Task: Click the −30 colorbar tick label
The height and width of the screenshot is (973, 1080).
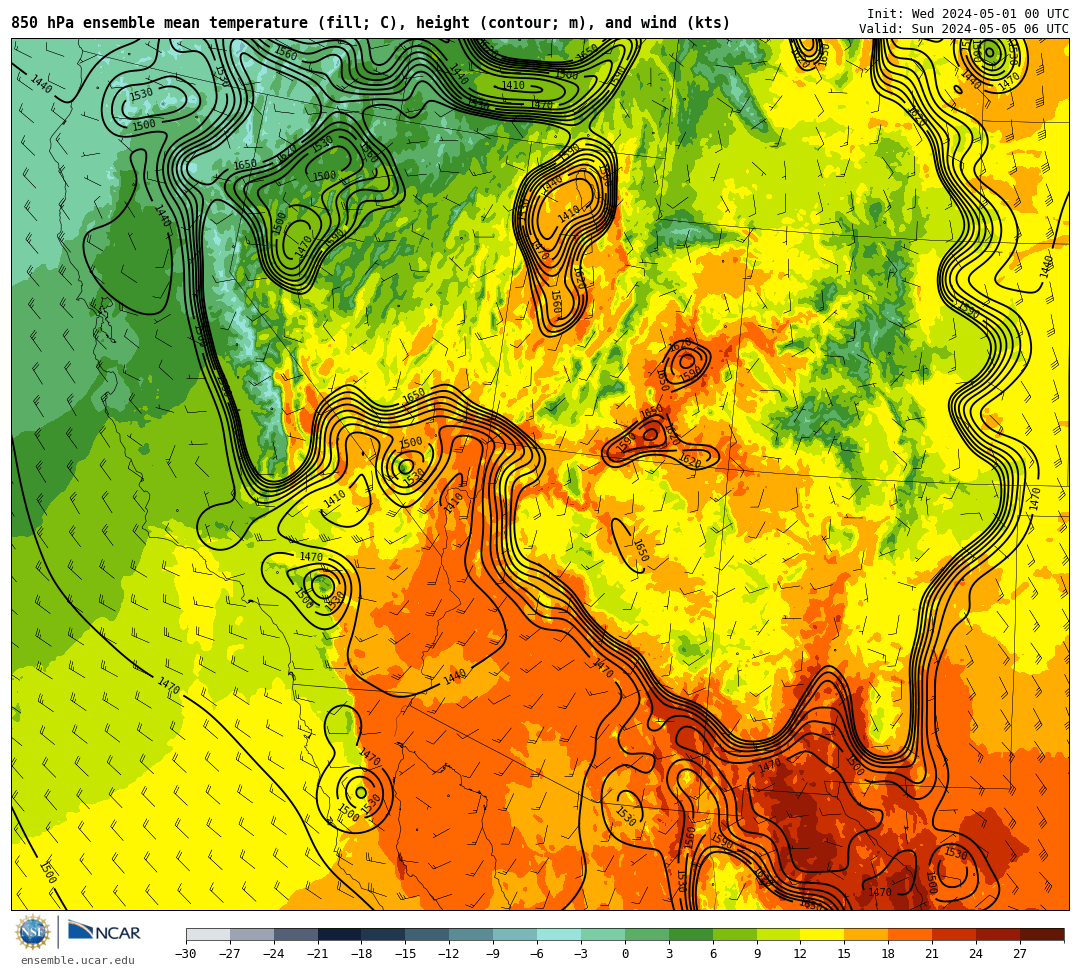Action: pyautogui.click(x=186, y=954)
